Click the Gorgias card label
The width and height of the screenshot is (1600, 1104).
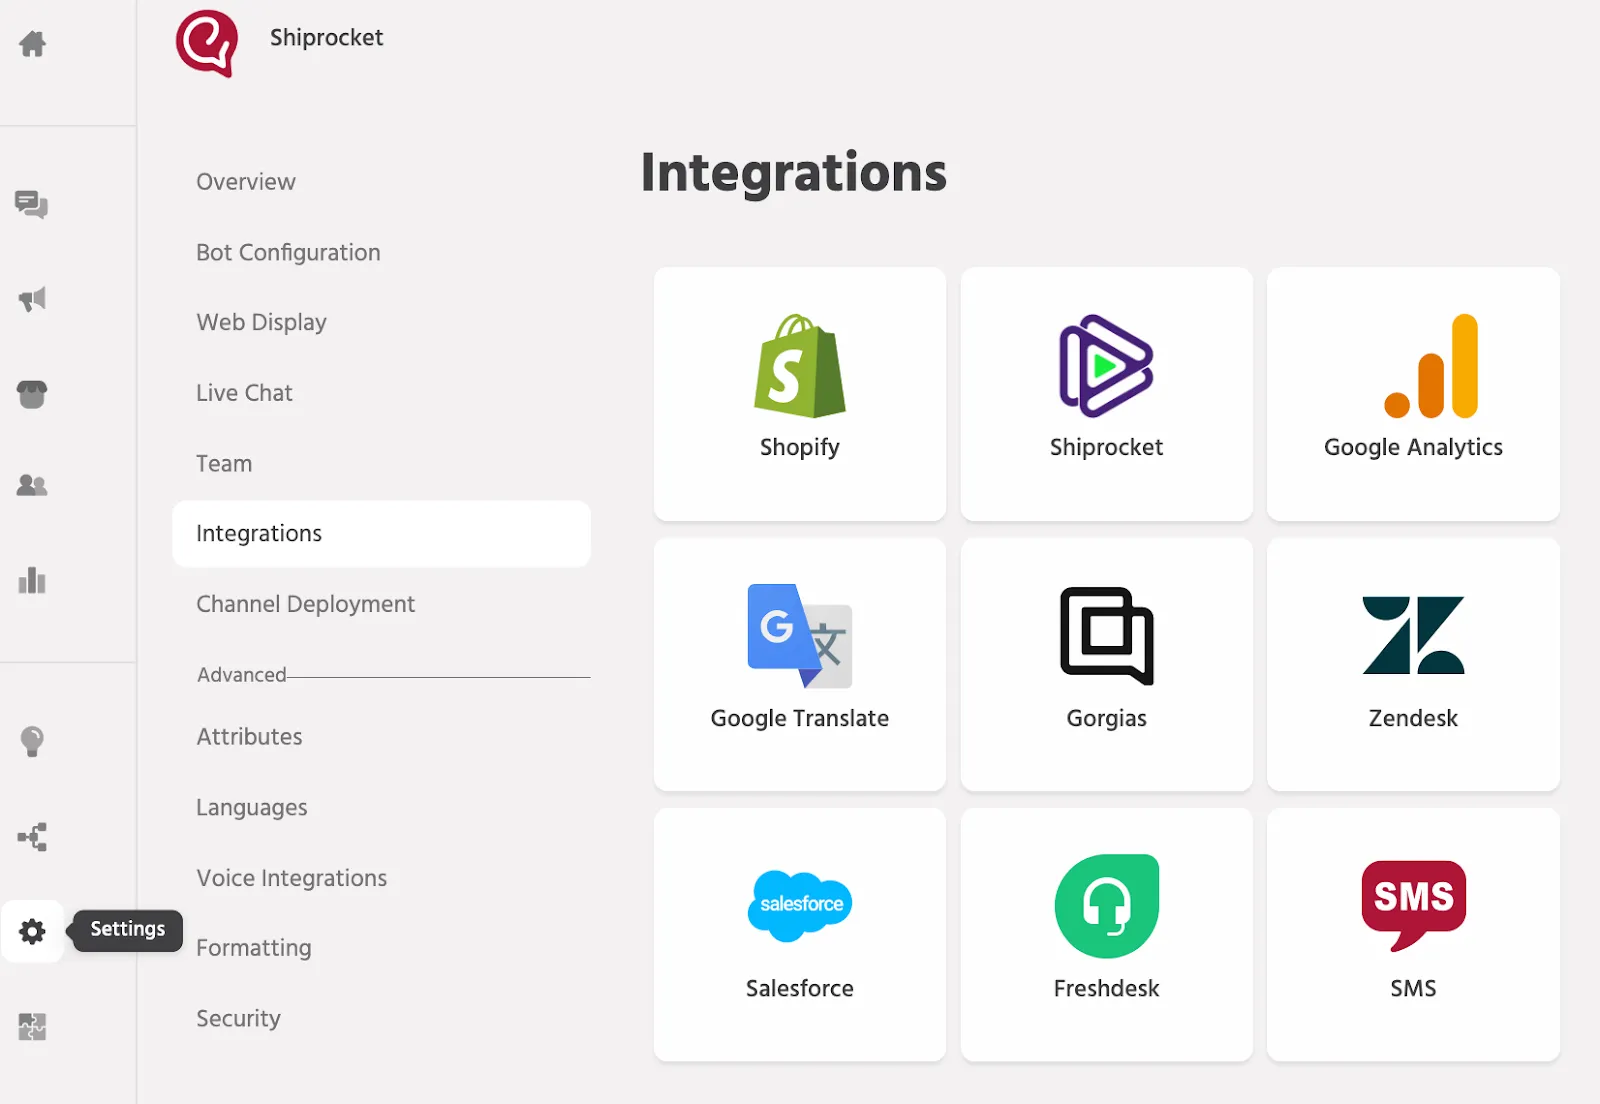1106,719
